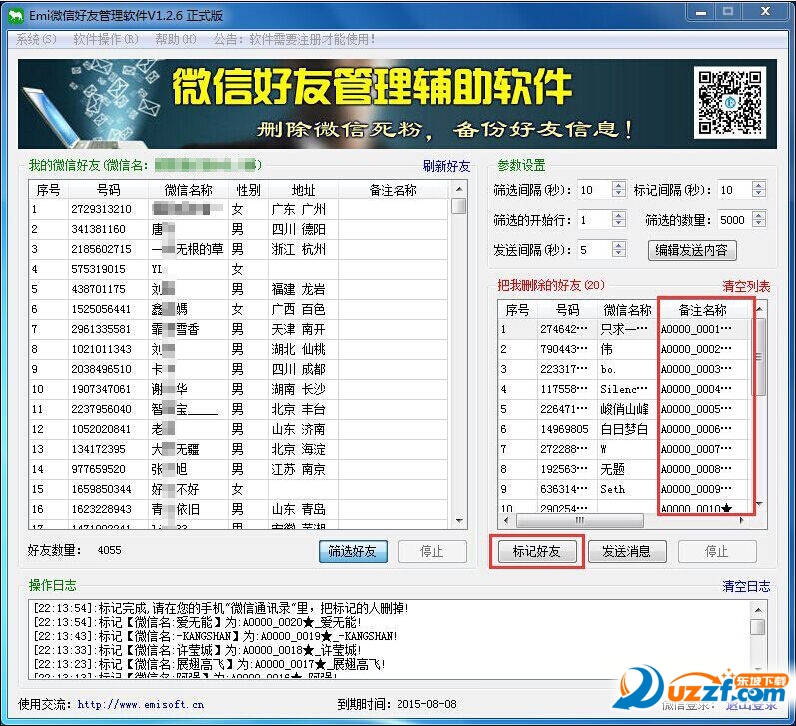Screen dimensions: 796x726
Task: Sort friends list by 序号 column header
Action: point(48,190)
